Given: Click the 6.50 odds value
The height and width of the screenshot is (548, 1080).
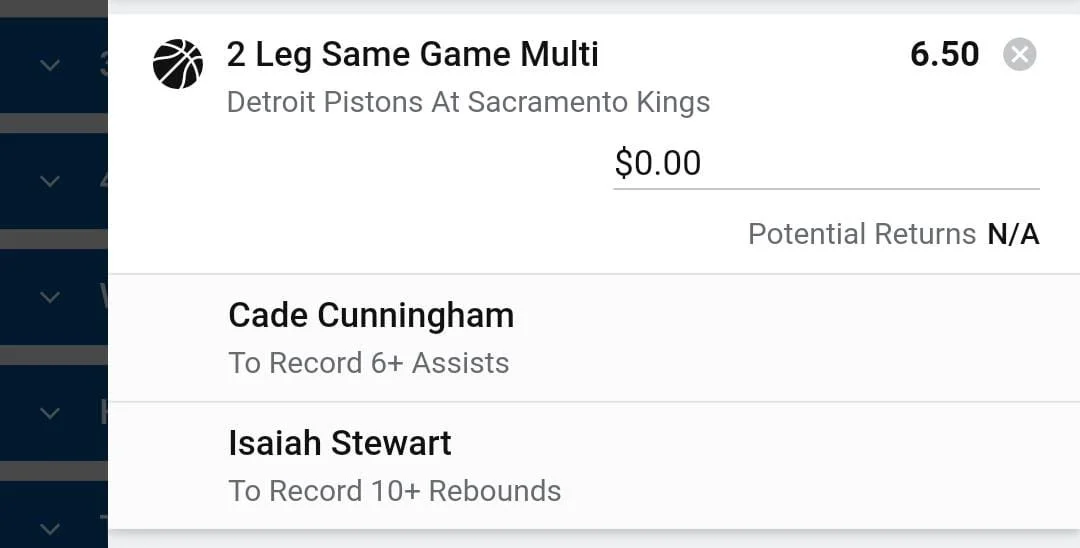Looking at the screenshot, I should point(944,54).
